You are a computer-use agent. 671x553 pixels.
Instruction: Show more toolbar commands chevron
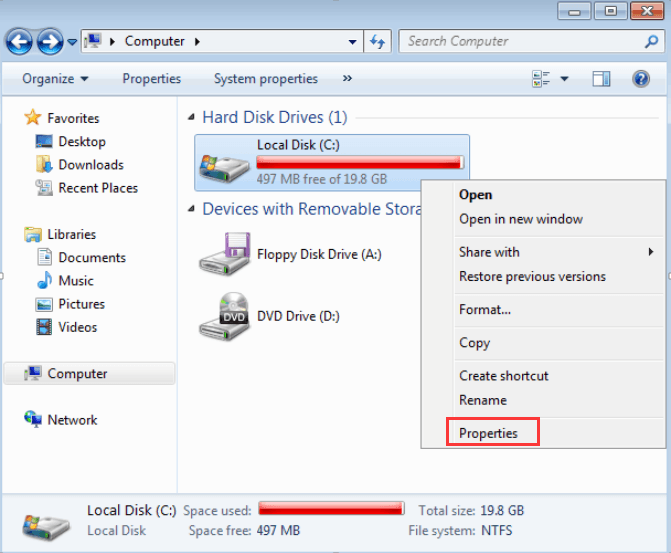tap(347, 78)
